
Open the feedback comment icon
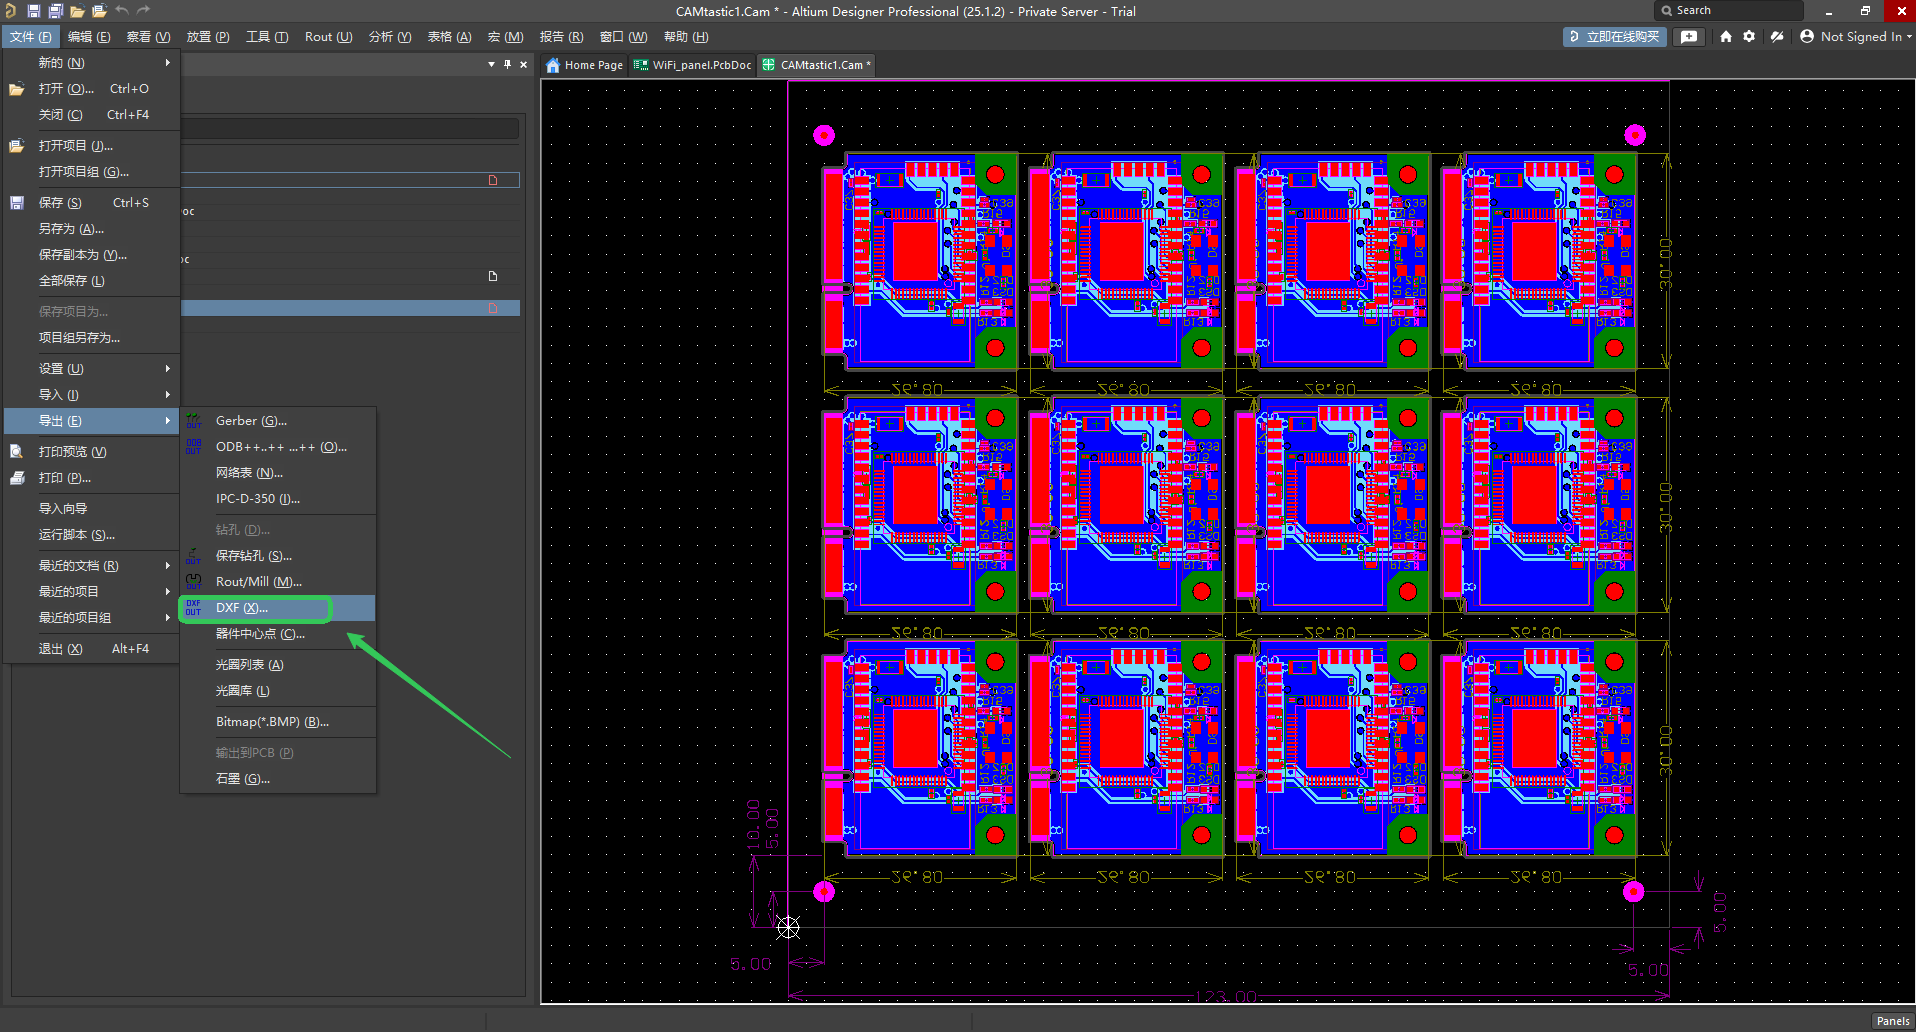1689,37
